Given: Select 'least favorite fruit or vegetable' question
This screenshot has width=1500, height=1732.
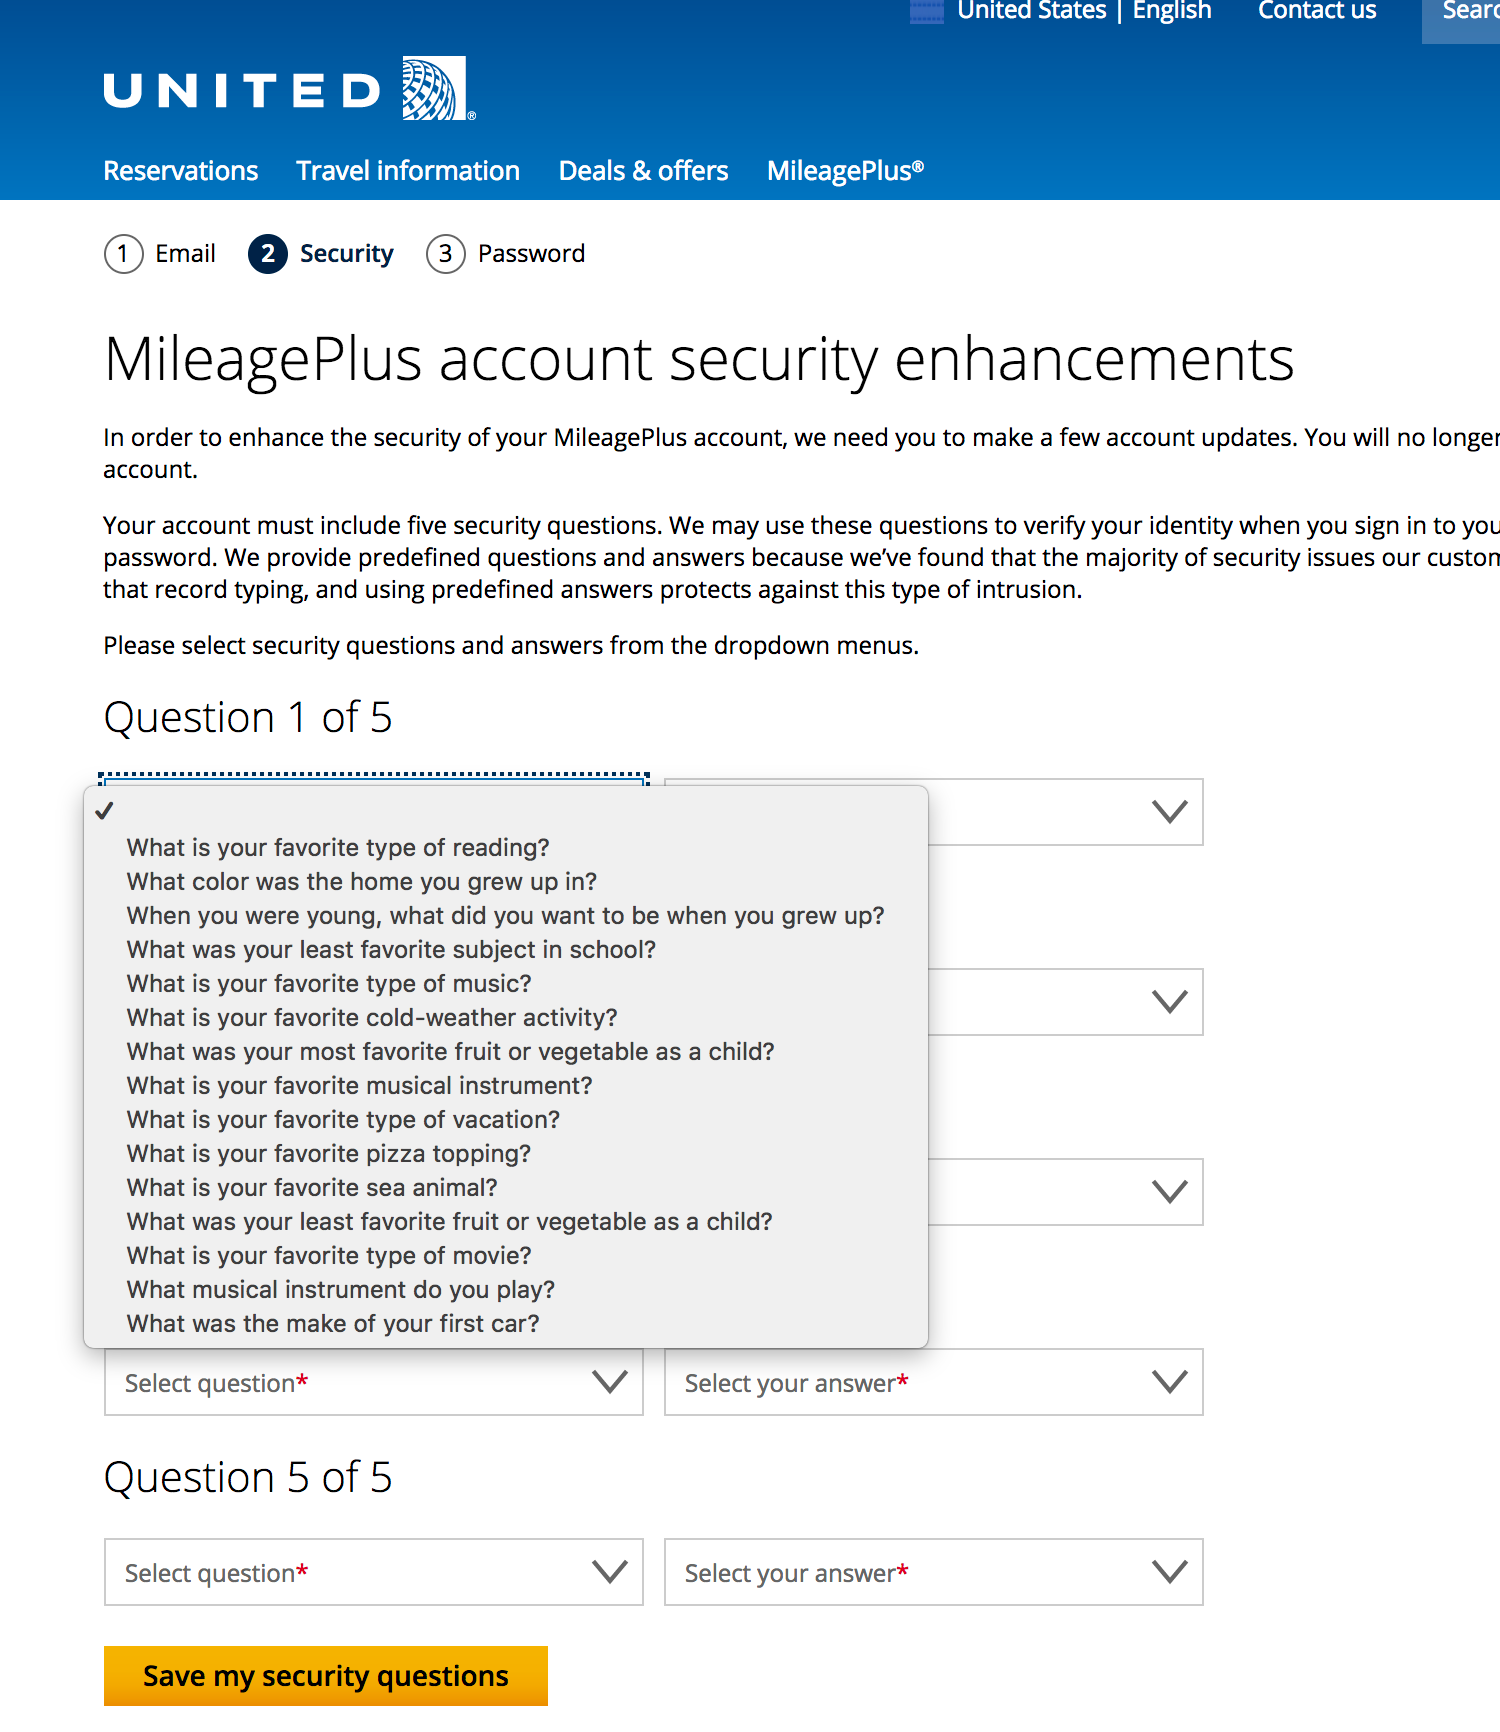Looking at the screenshot, I should [506, 1222].
